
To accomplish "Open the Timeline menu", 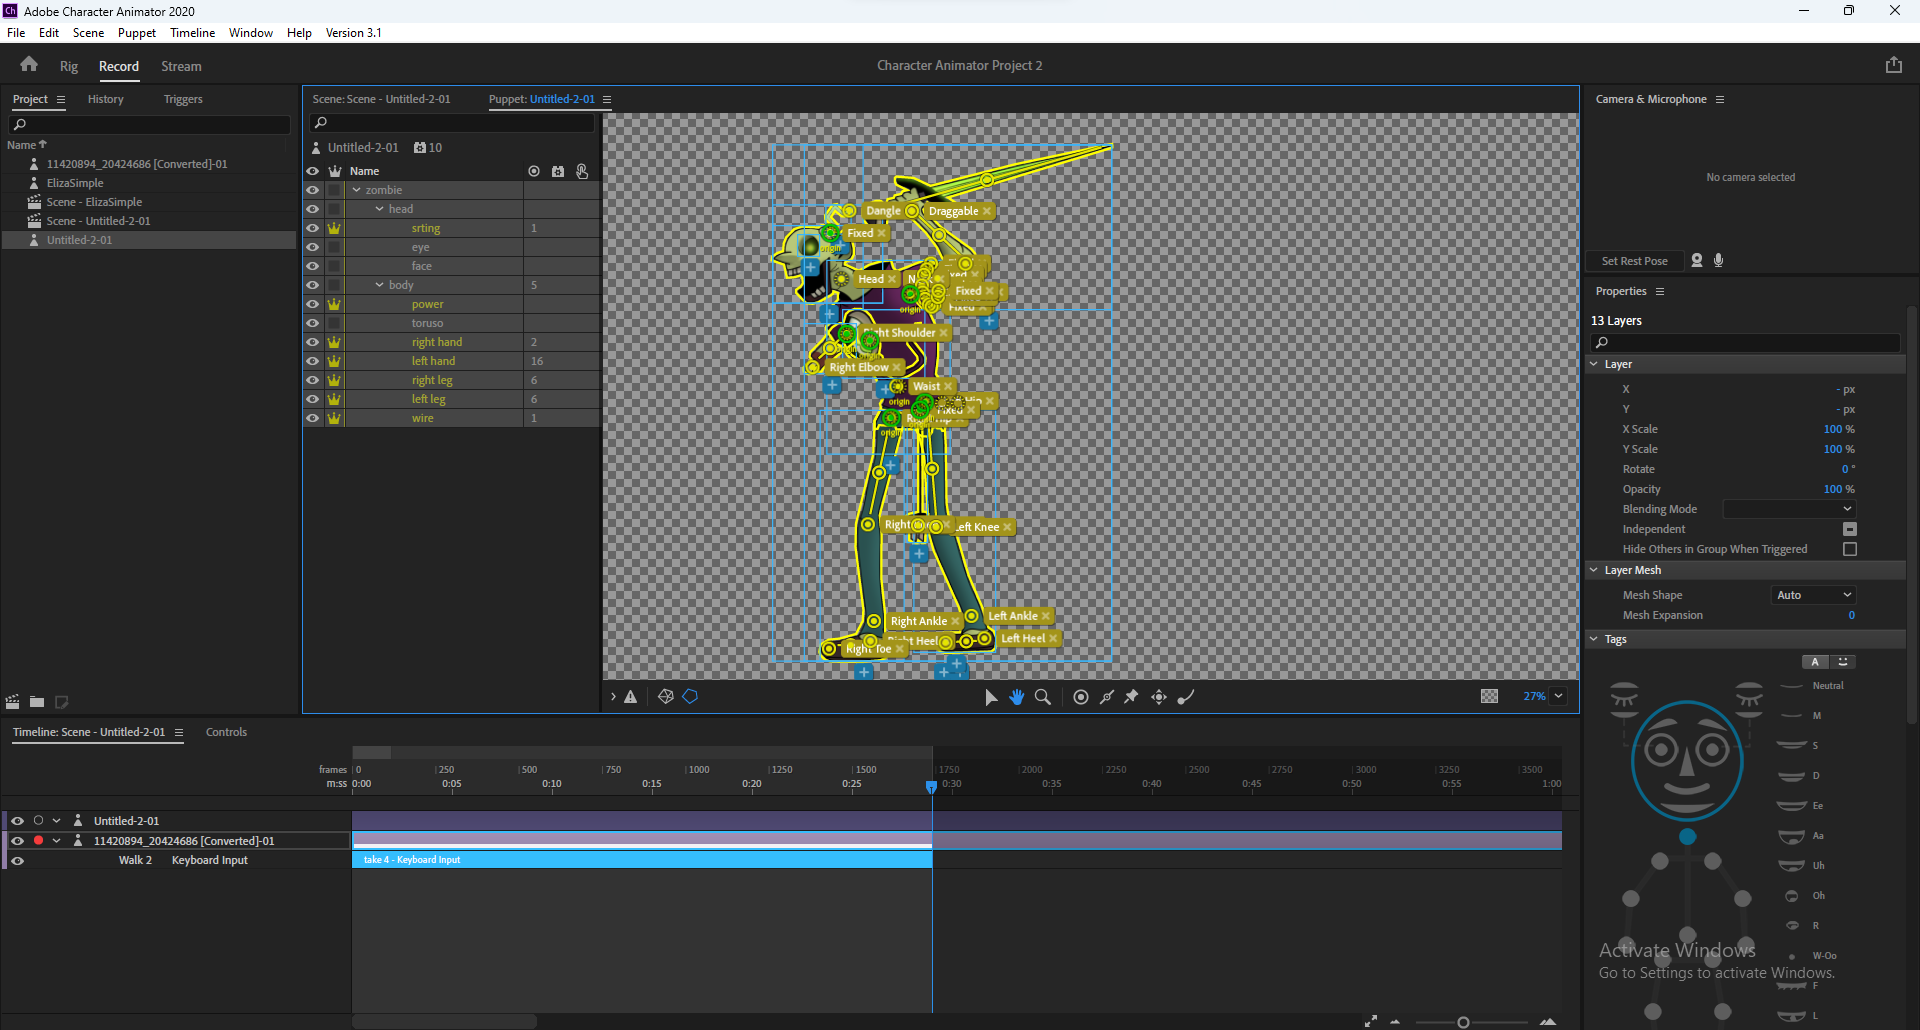I will 192,33.
